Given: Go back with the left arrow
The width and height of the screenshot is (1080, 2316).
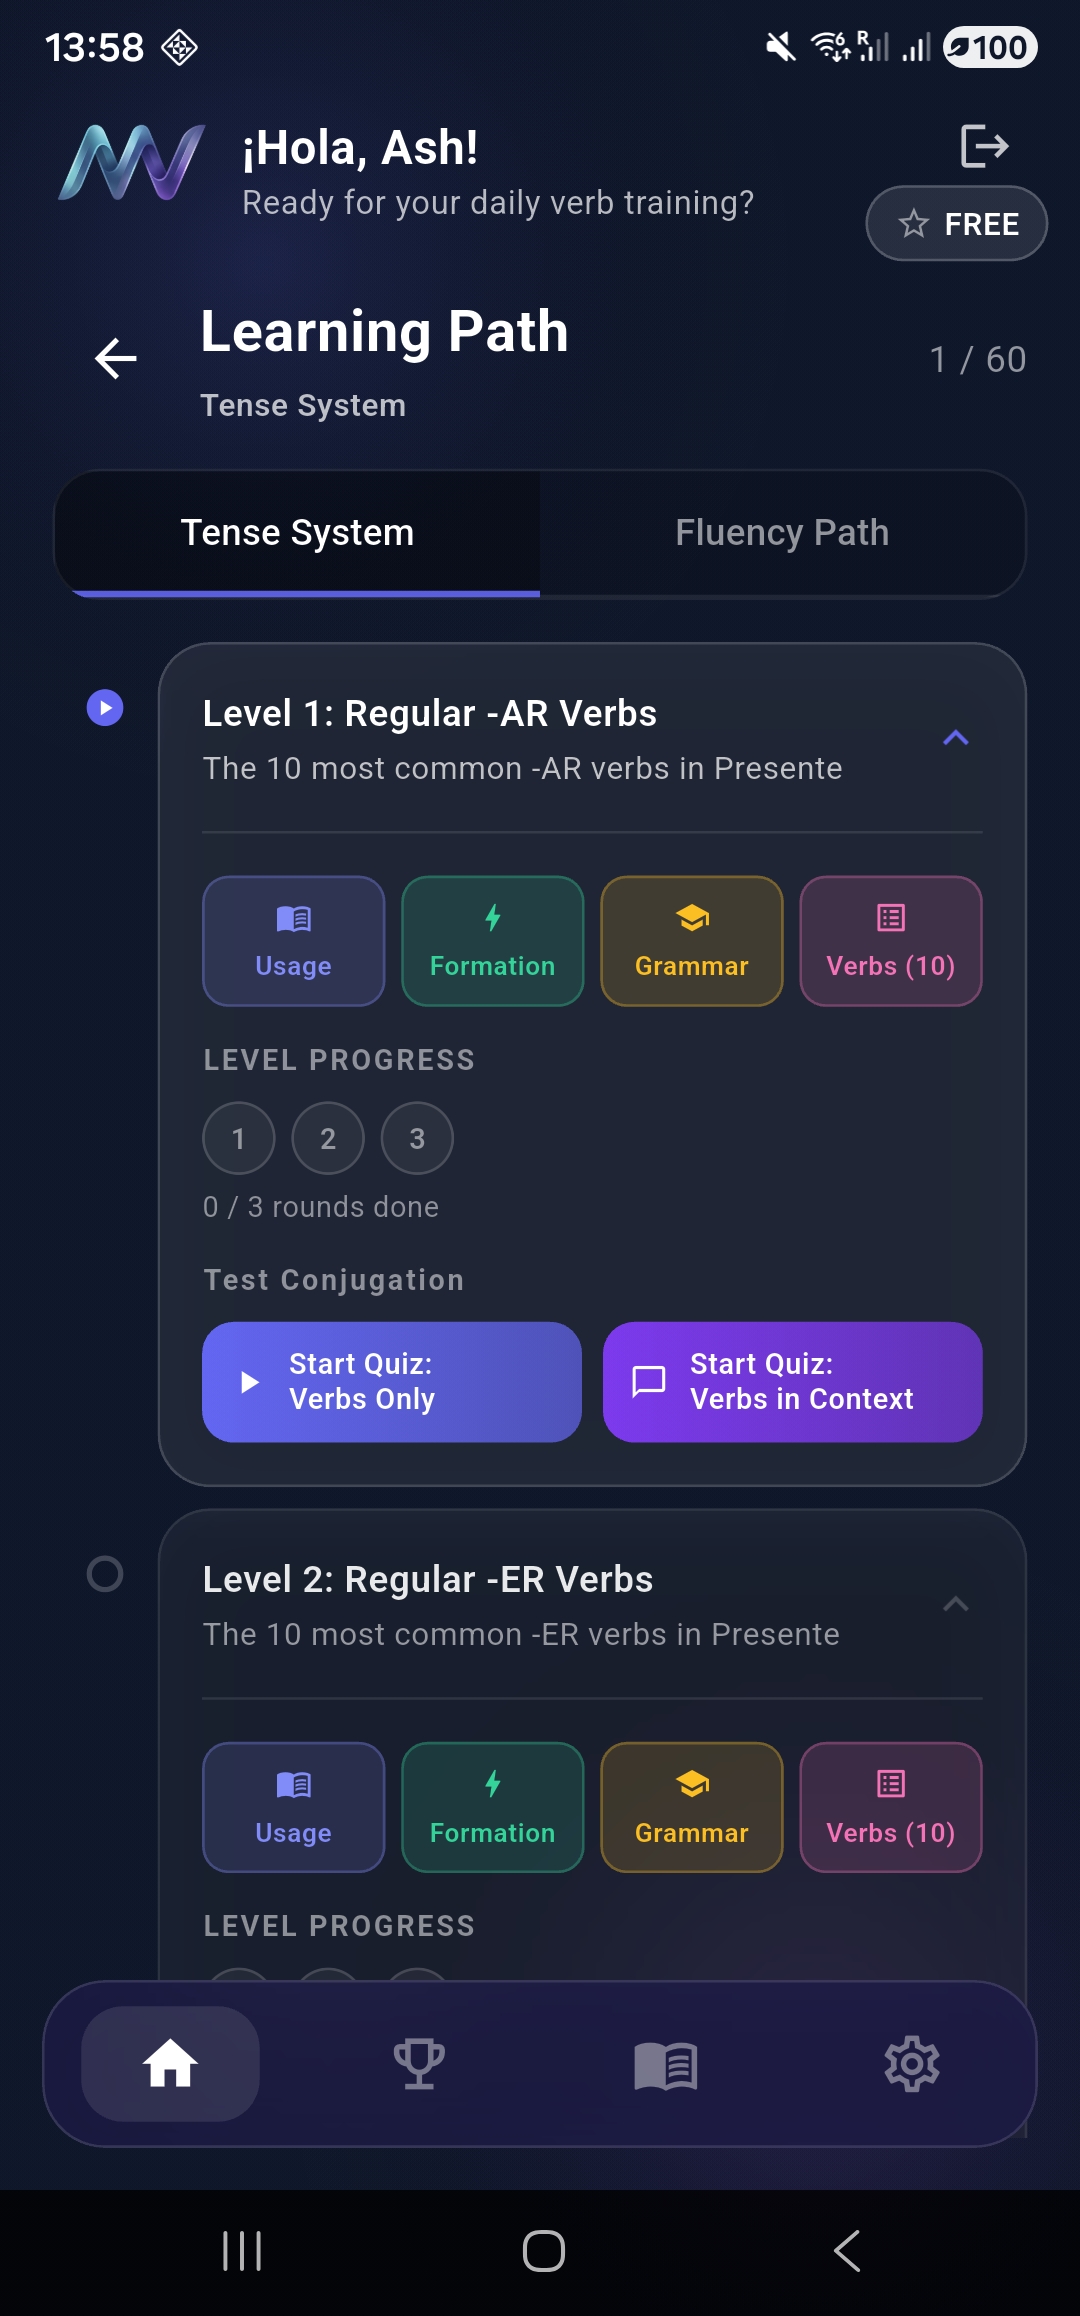Looking at the screenshot, I should pyautogui.click(x=116, y=358).
